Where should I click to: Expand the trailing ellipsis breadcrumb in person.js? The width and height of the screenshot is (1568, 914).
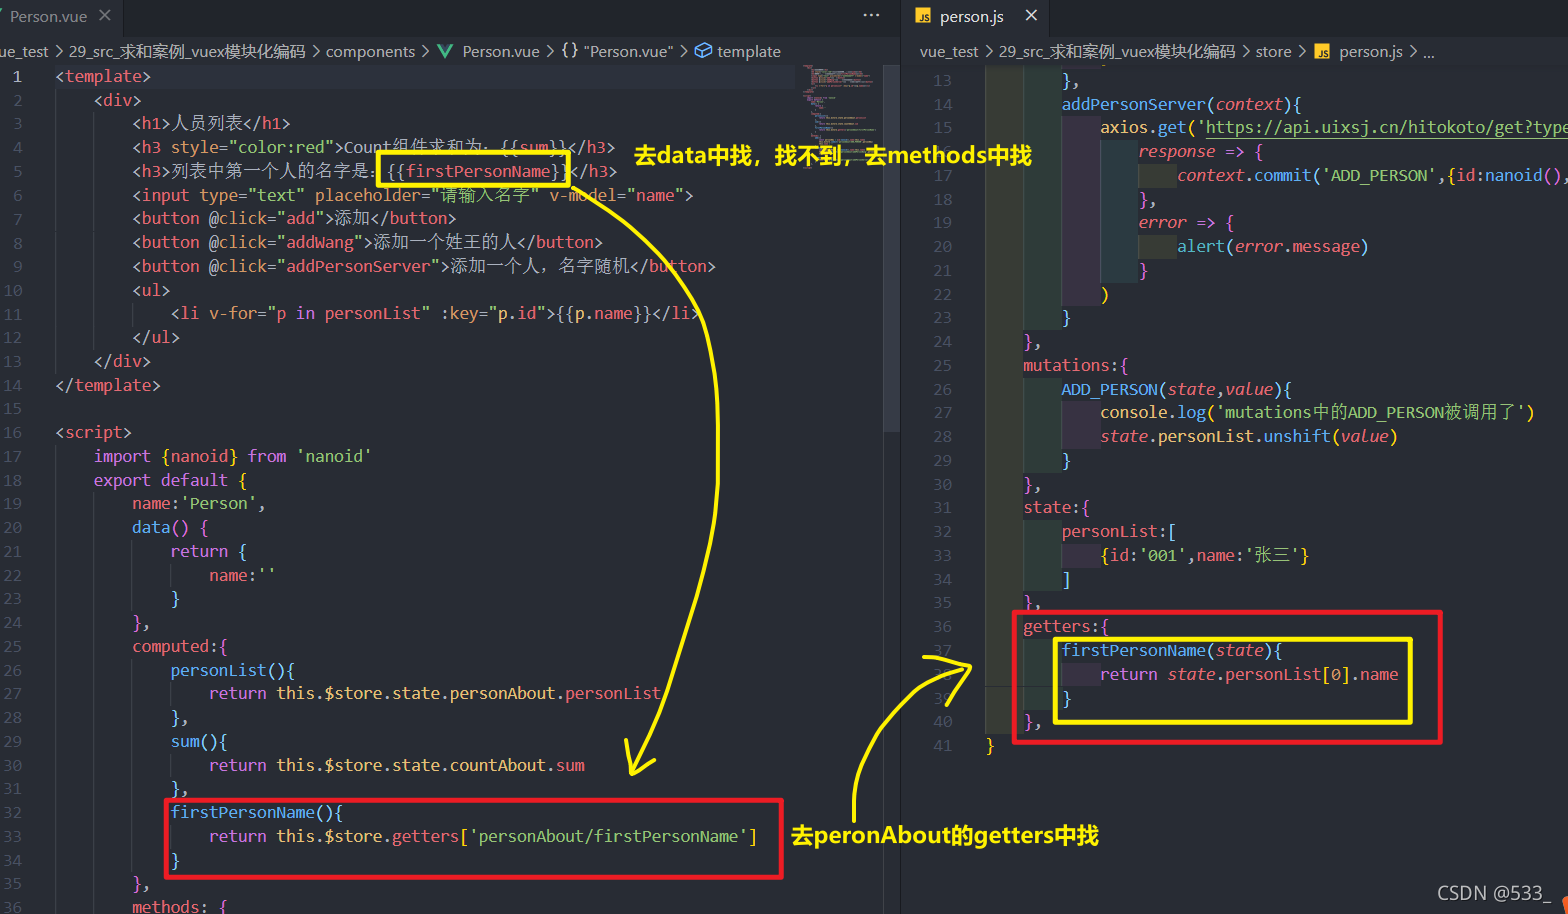pyautogui.click(x=1429, y=53)
